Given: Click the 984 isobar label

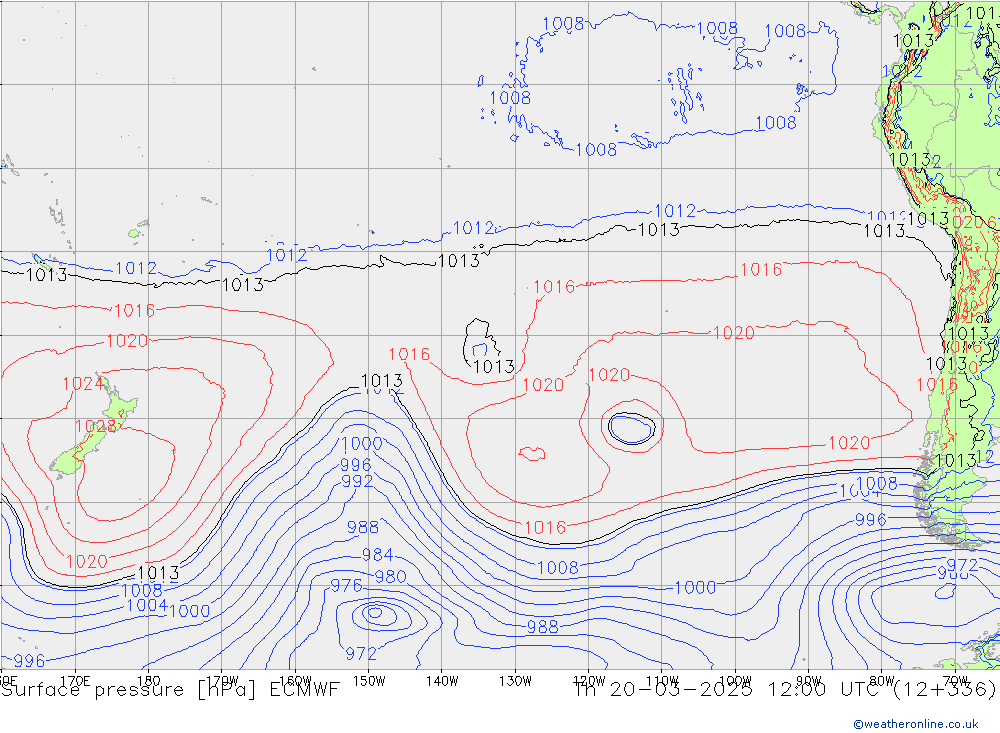Looking at the screenshot, I should 378,554.
